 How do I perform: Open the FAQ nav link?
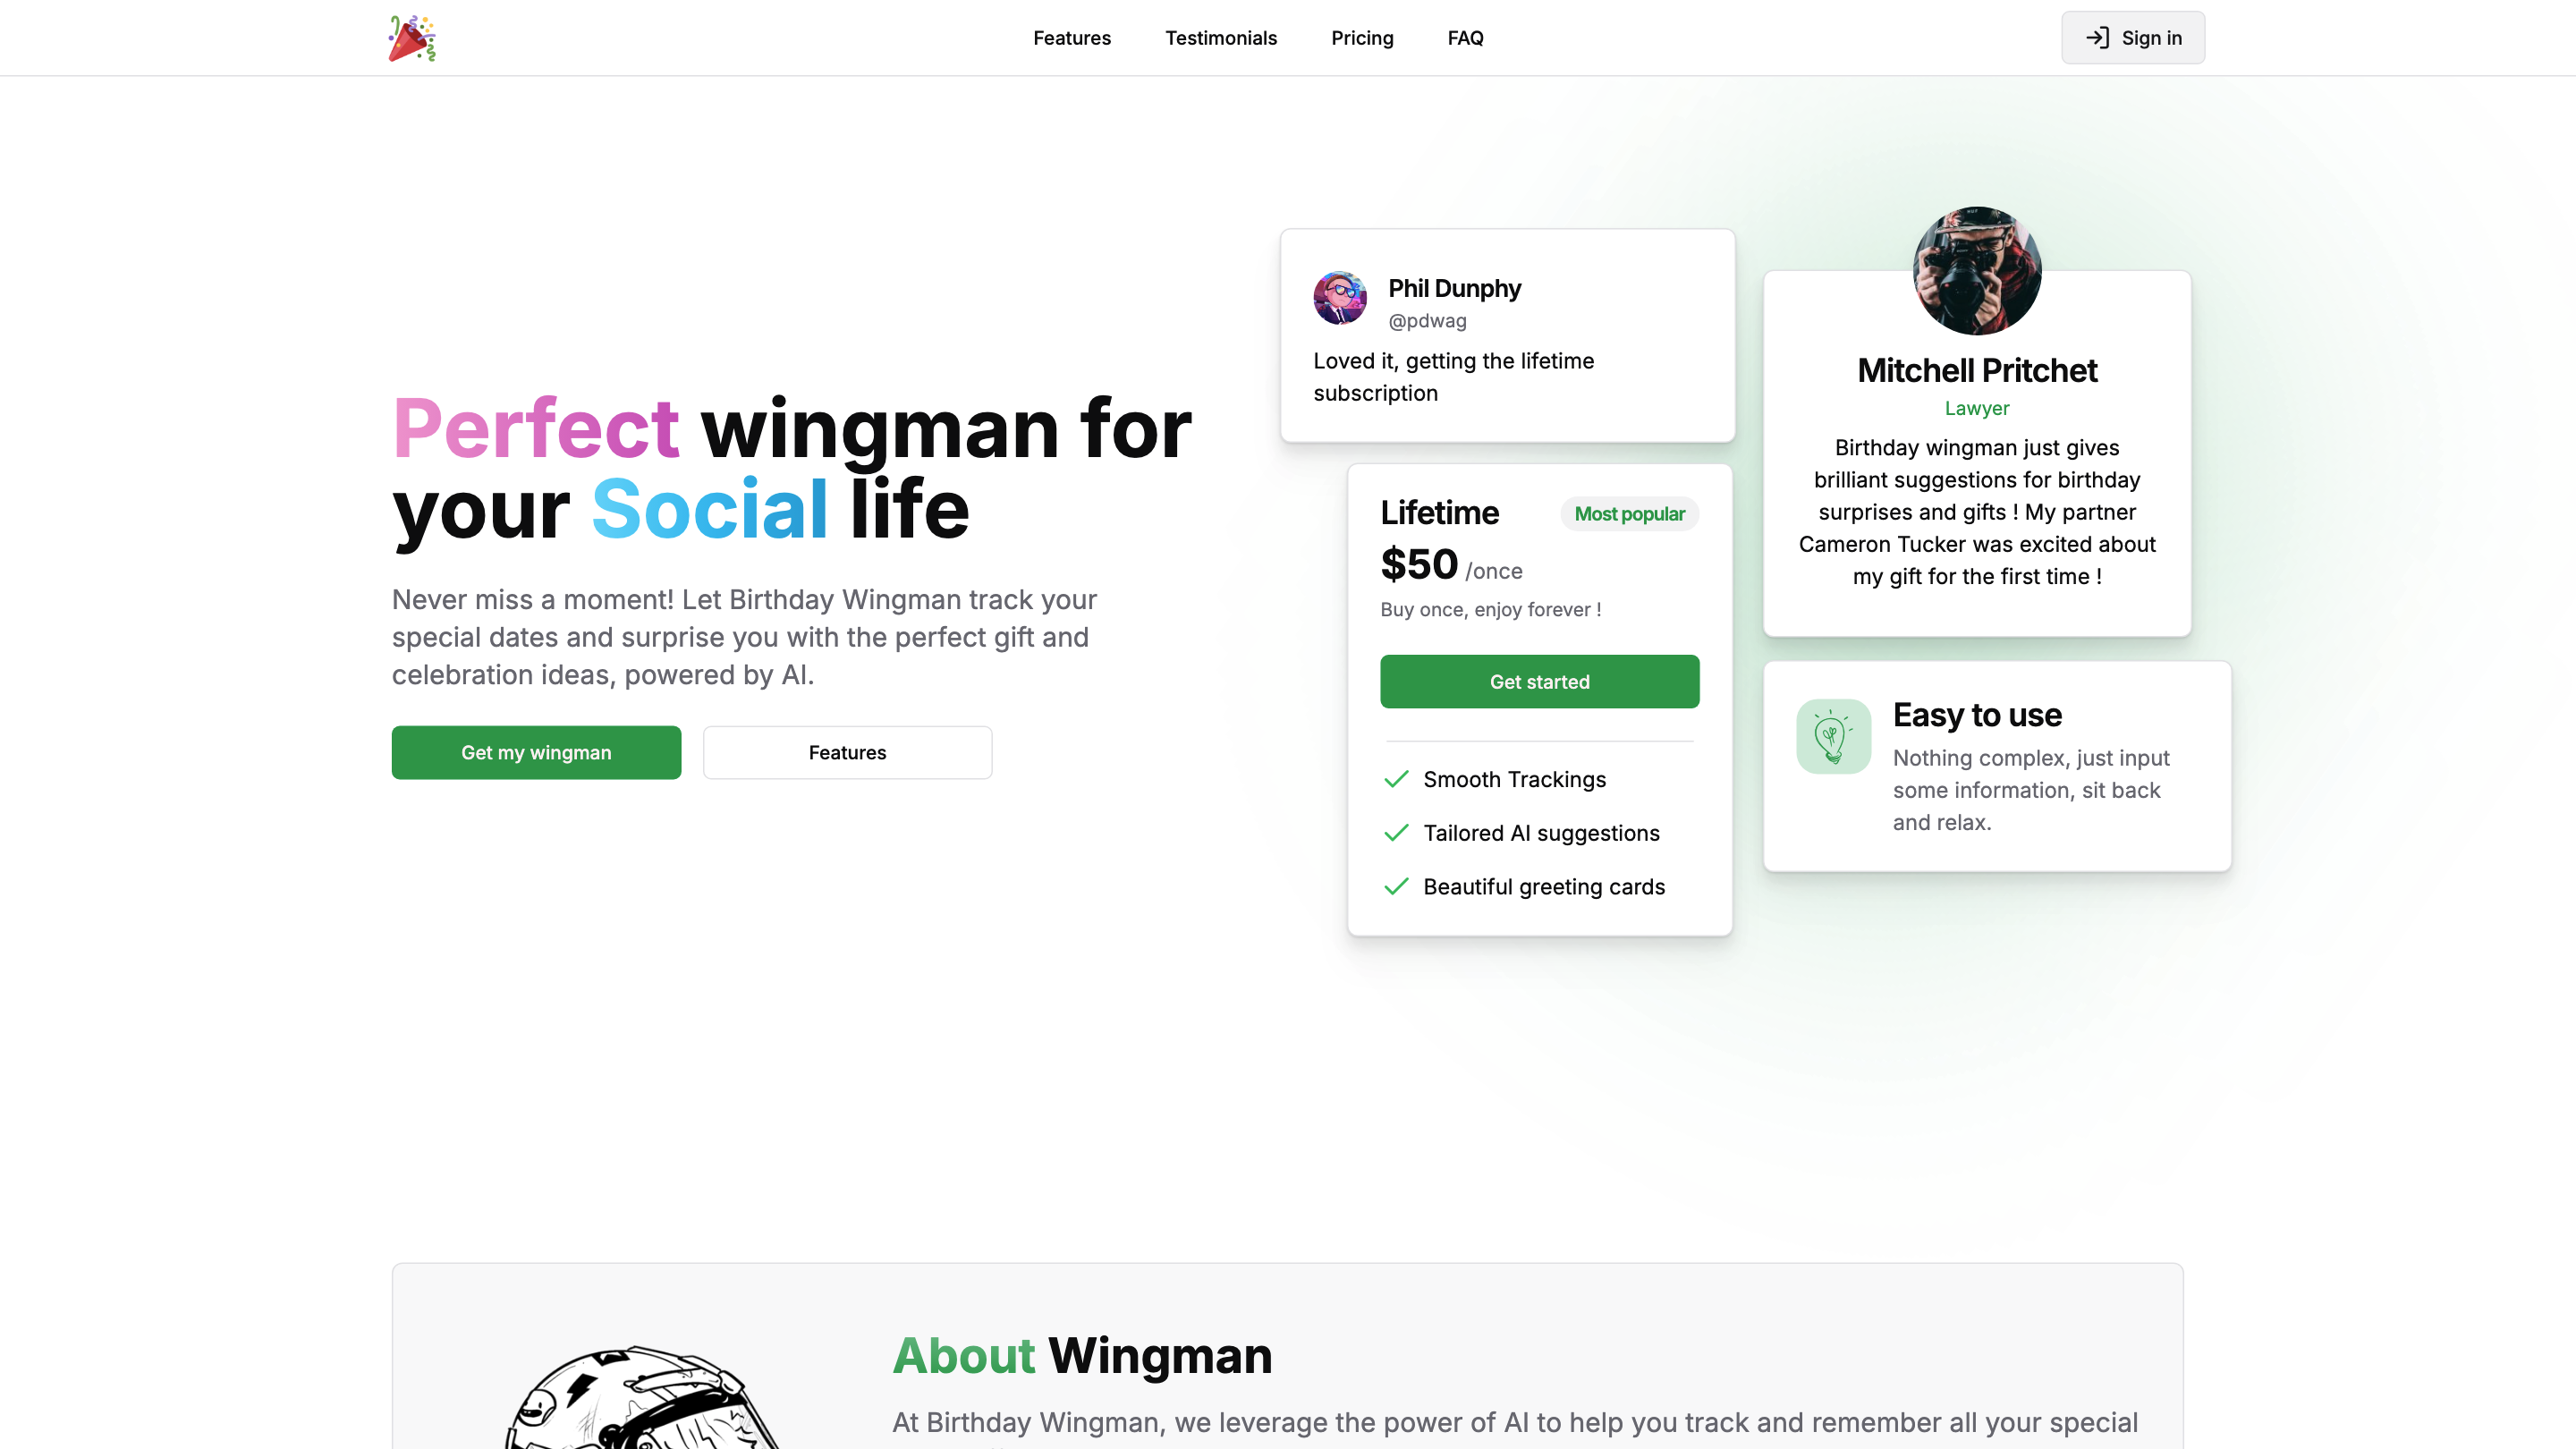point(1465,38)
